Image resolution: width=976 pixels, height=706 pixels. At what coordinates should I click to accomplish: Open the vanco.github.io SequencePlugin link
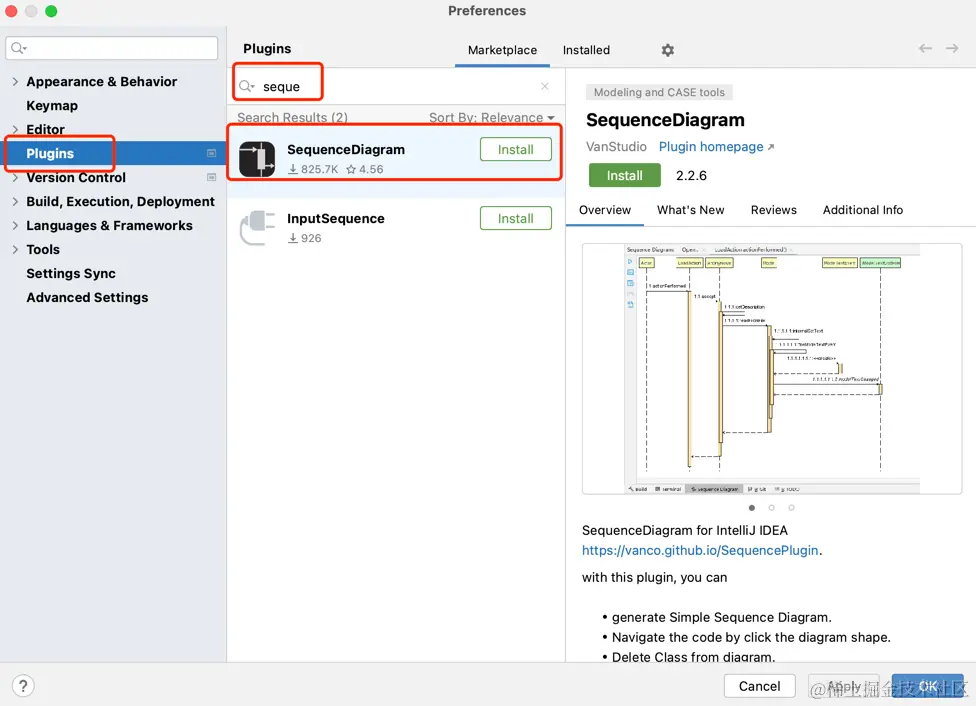click(x=700, y=550)
